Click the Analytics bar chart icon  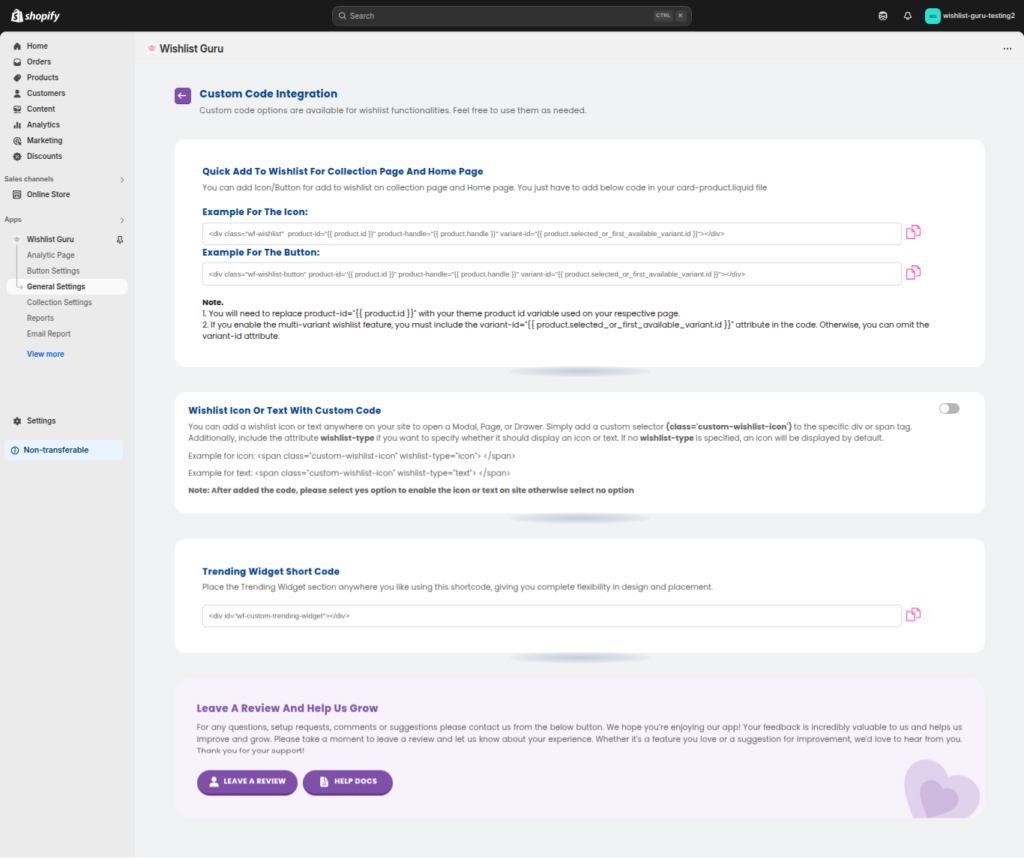(x=17, y=125)
